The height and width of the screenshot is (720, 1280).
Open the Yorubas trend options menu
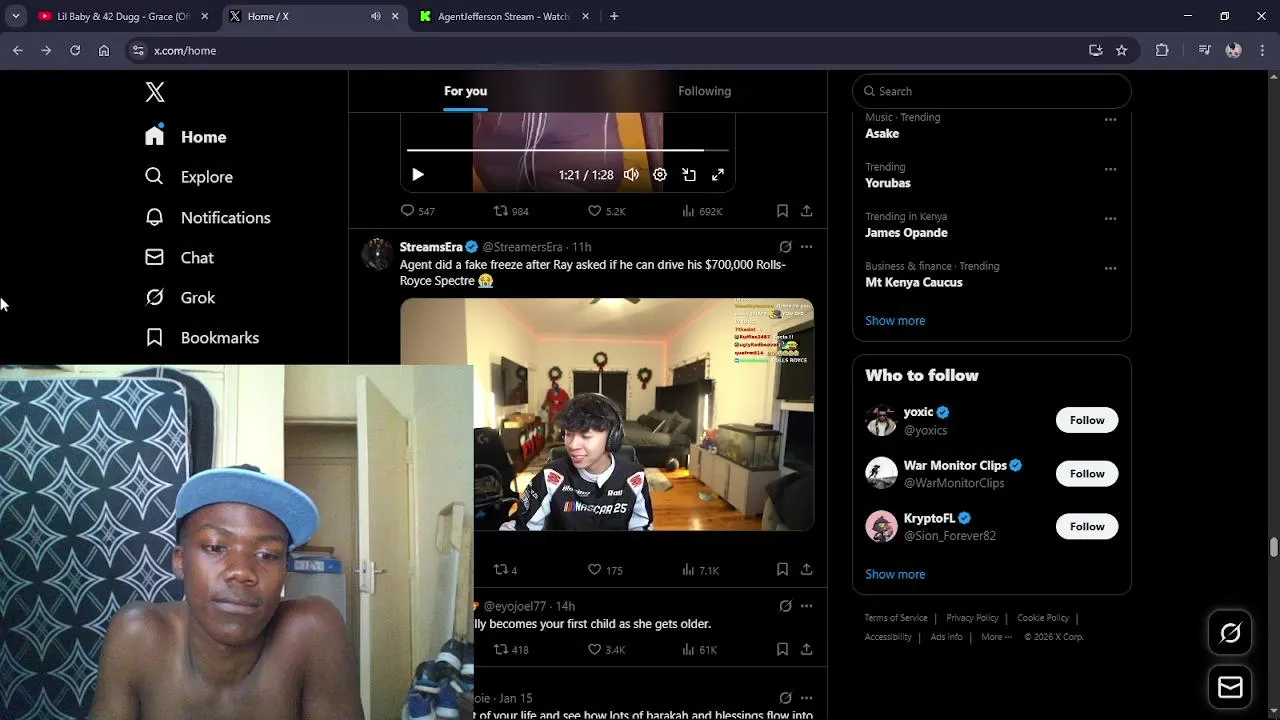coord(1110,169)
